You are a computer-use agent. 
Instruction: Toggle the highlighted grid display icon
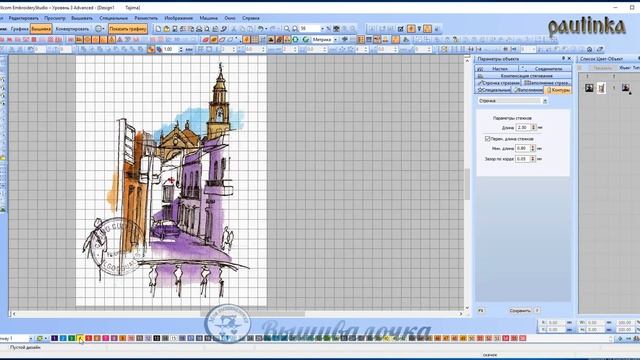click(x=254, y=40)
